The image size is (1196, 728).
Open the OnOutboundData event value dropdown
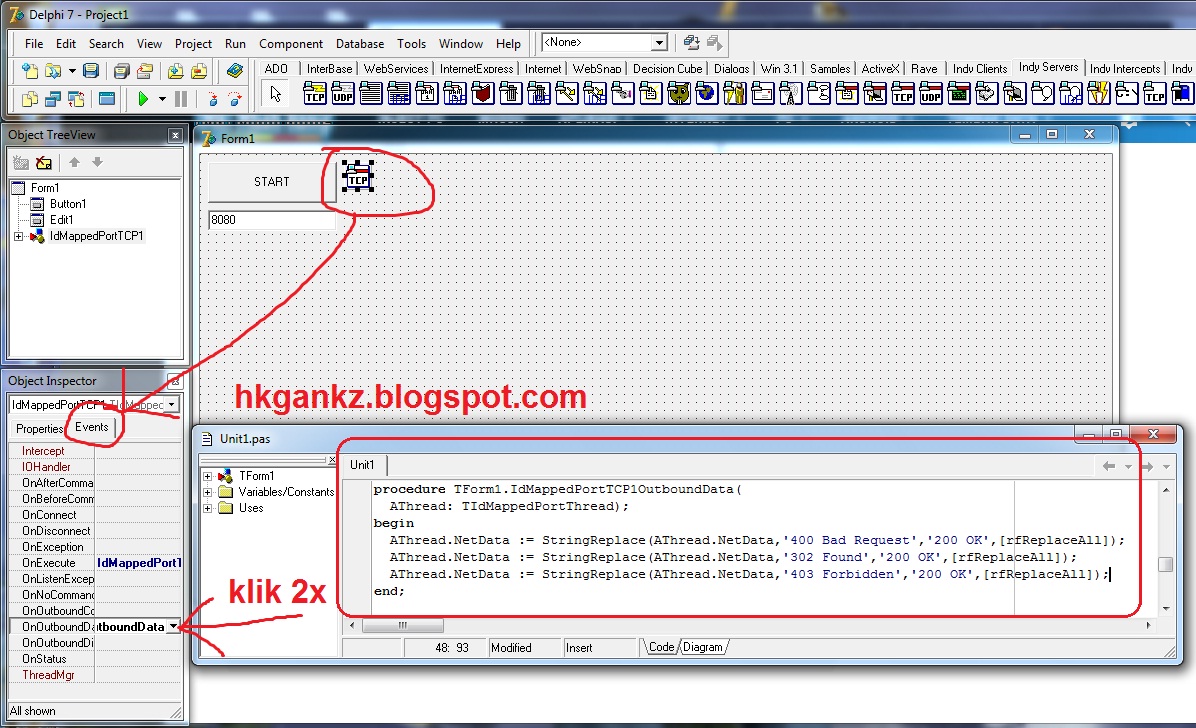point(174,627)
